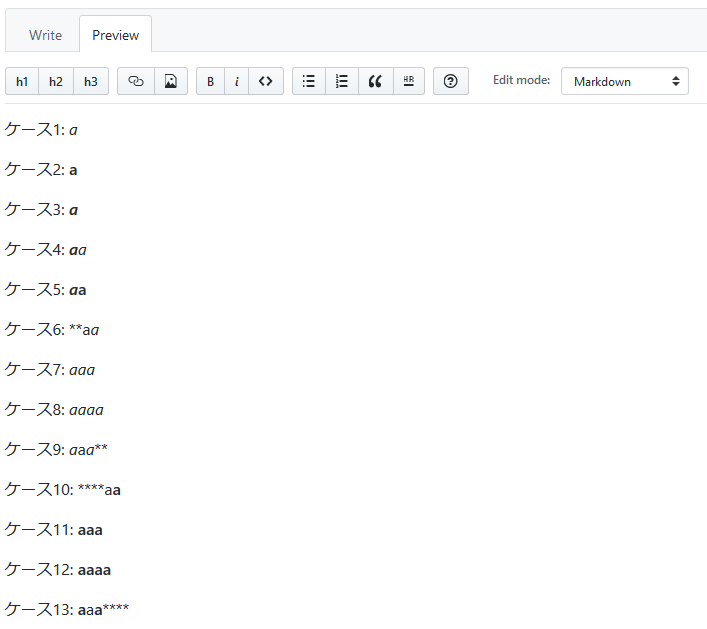Click the text 'ケース13: aaa****'
Viewport: 707px width, 629px height.
[67, 610]
